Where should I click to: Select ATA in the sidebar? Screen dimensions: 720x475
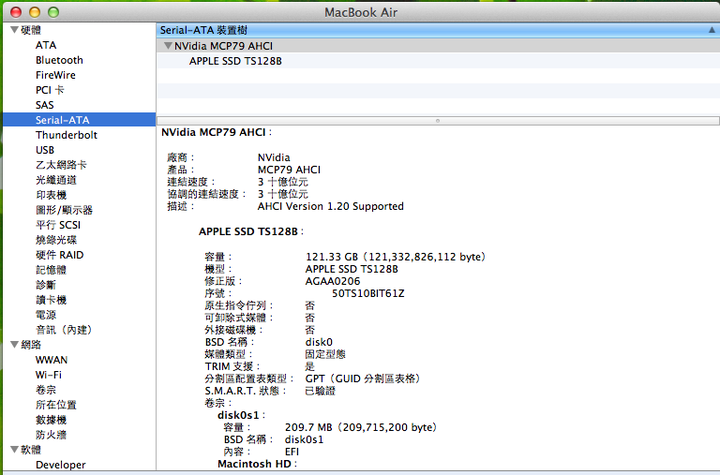(46, 45)
